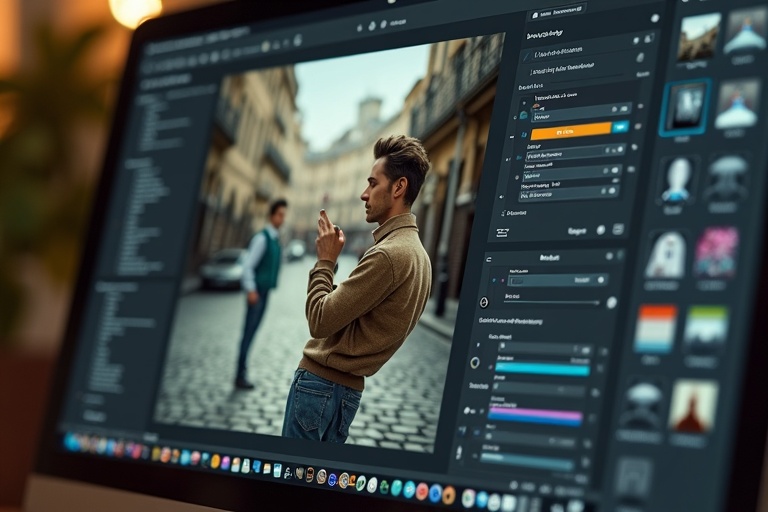The image size is (768, 512).
Task: Click the round handle on the thin slider
Action: point(611,302)
